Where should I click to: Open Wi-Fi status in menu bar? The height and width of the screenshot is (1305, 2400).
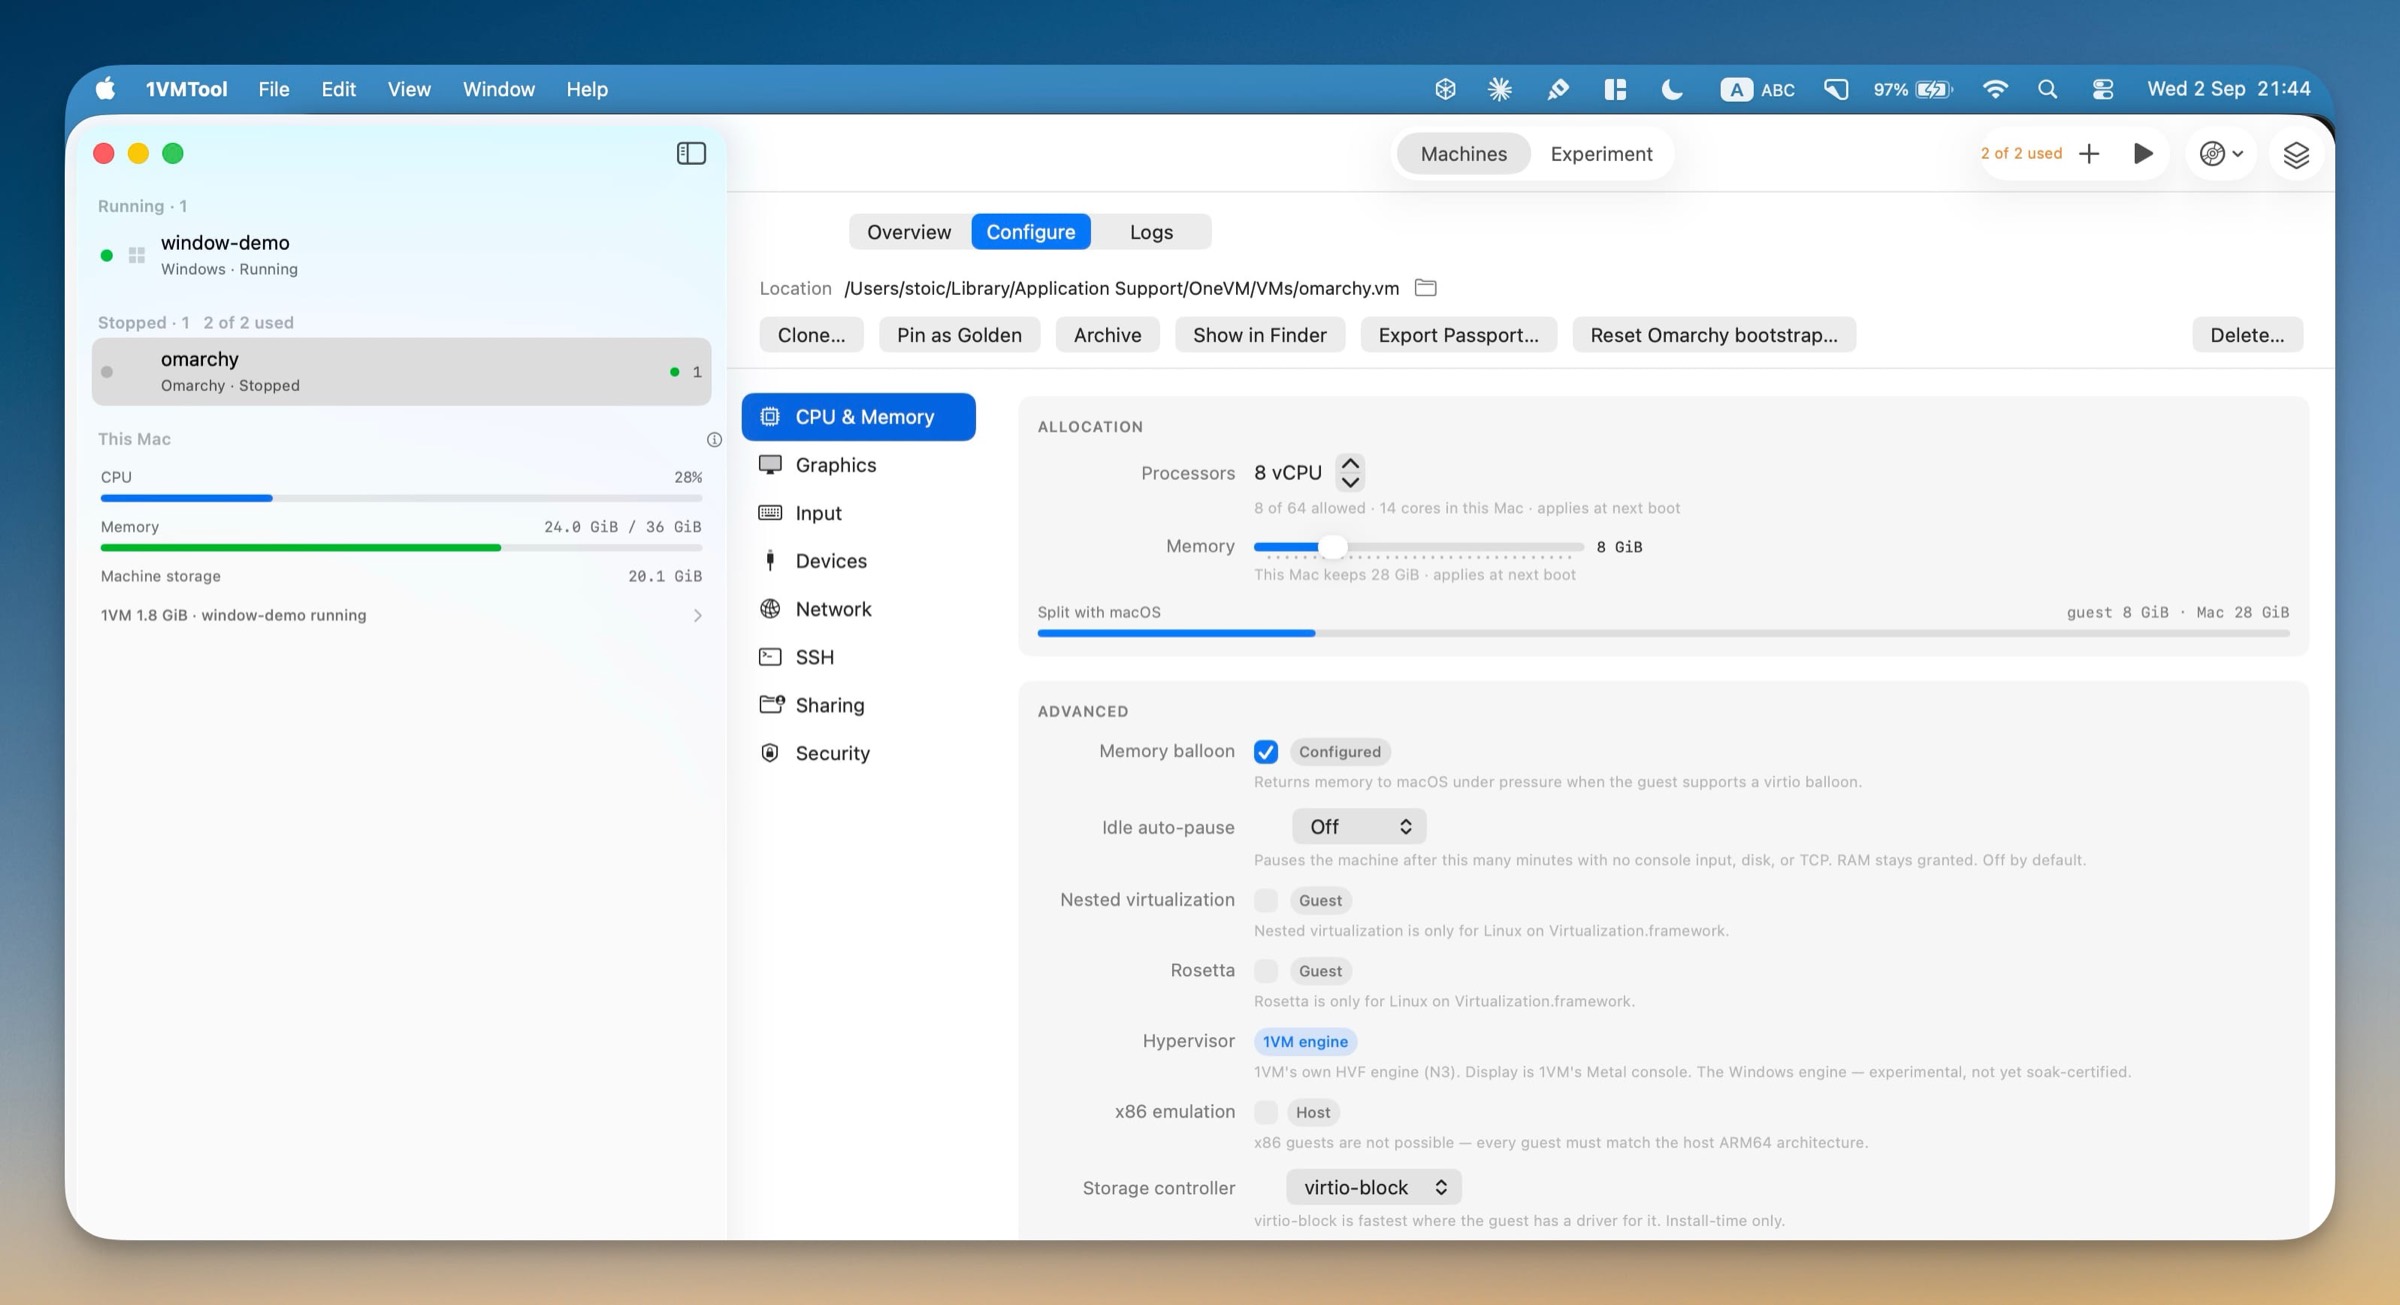[x=1995, y=89]
